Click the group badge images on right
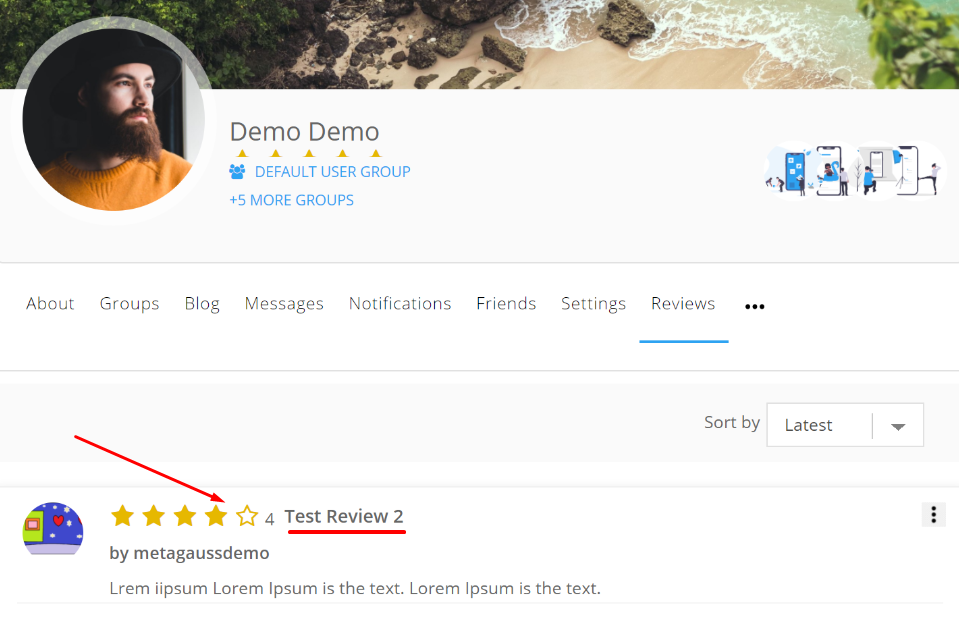The height and width of the screenshot is (621, 959). [x=853, y=171]
